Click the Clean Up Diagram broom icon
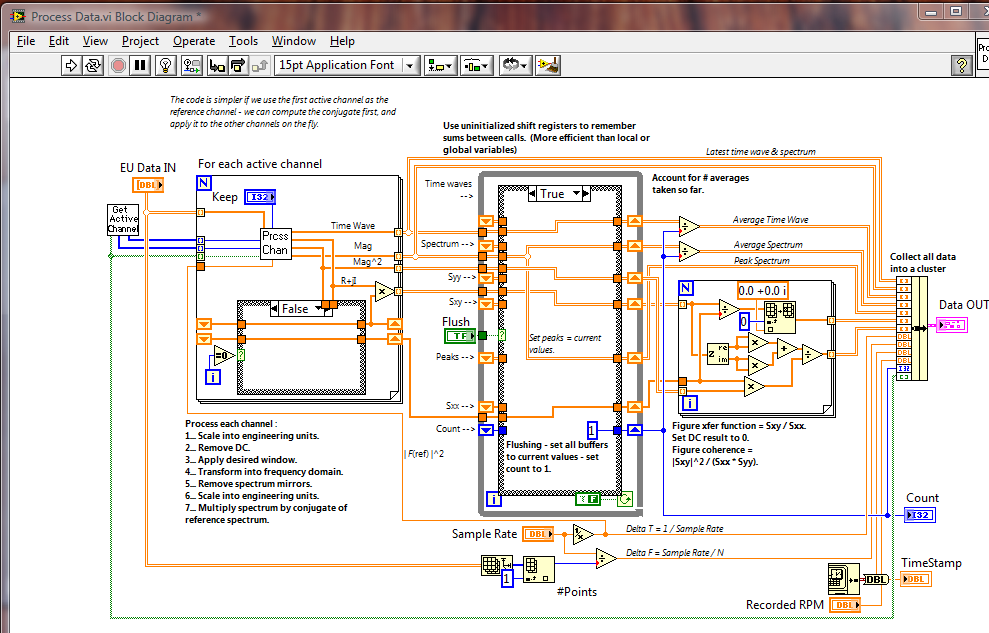This screenshot has height=633, width=989. coord(546,65)
